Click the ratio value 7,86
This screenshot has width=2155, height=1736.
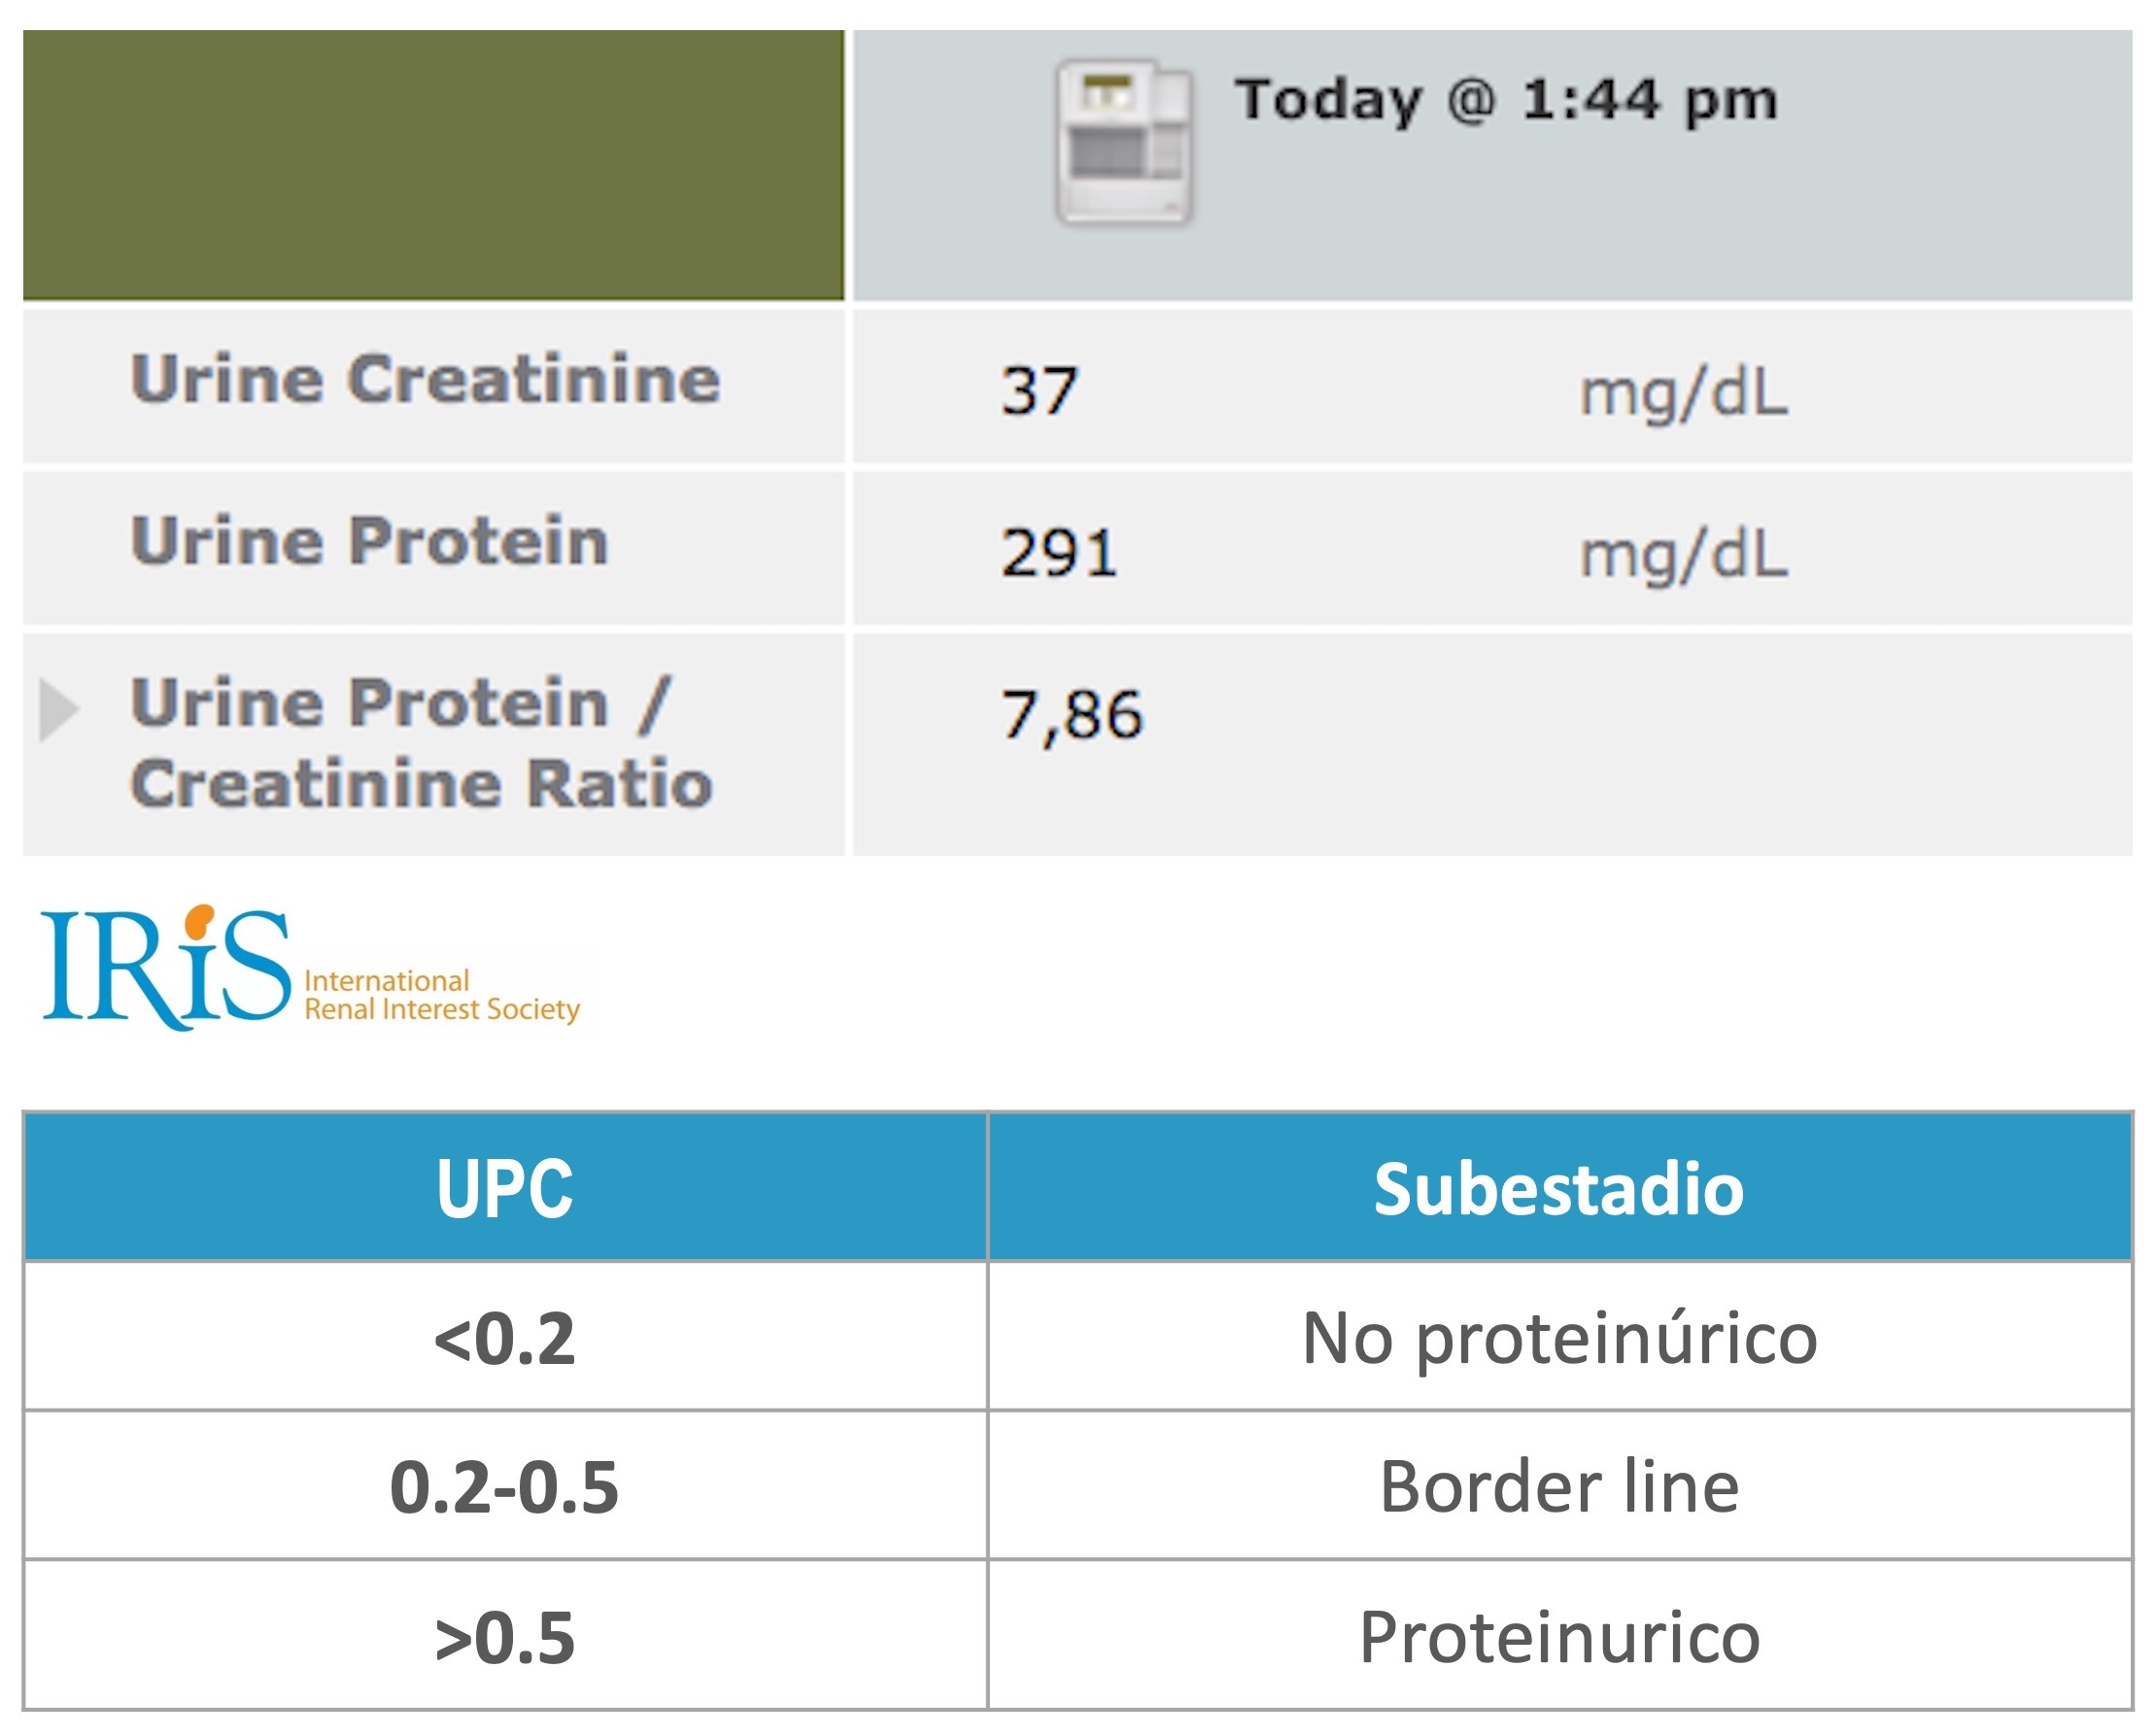(1072, 716)
